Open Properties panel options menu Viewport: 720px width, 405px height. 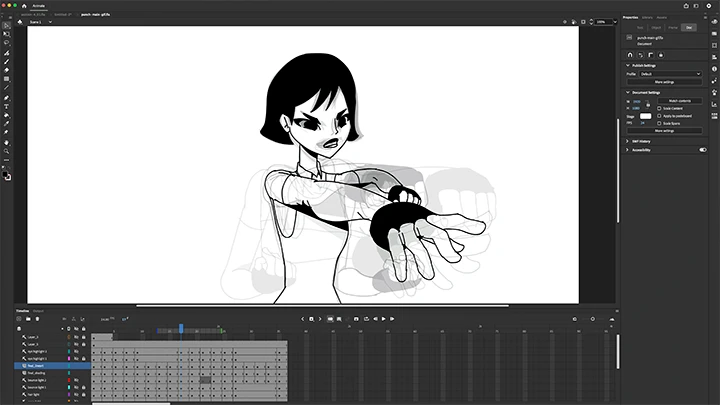(705, 17)
